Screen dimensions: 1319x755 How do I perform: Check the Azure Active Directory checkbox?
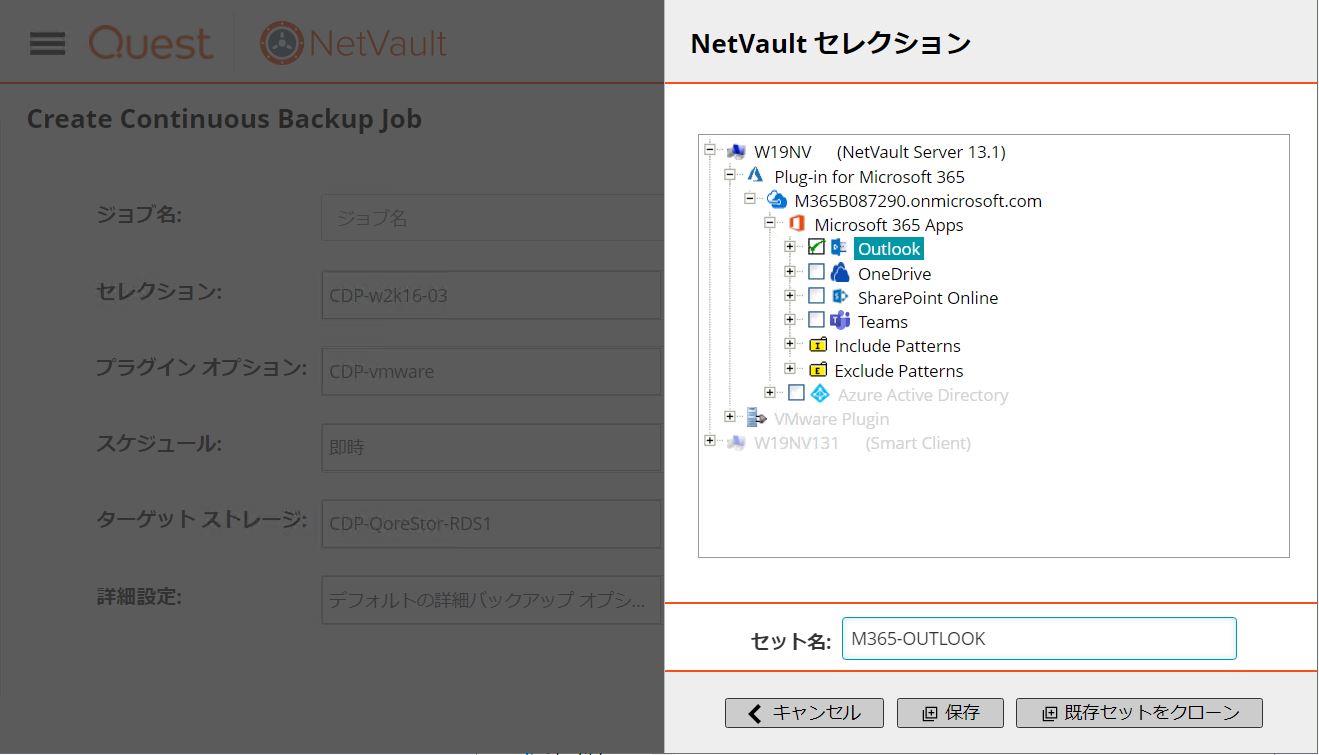click(796, 393)
